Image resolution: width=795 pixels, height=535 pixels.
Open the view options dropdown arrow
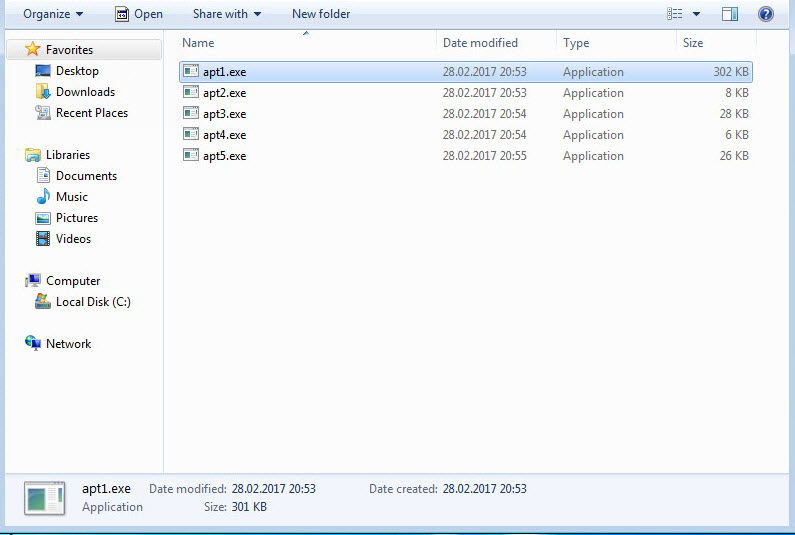pos(696,14)
